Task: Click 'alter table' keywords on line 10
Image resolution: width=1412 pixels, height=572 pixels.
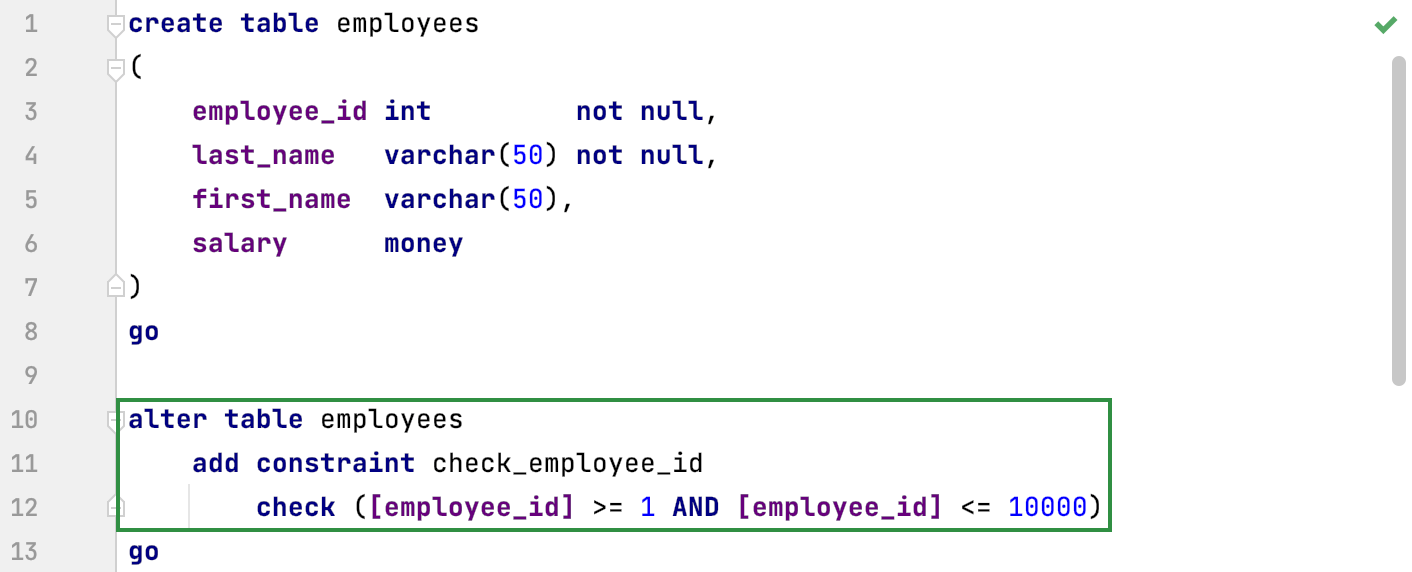Action: [x=216, y=419]
